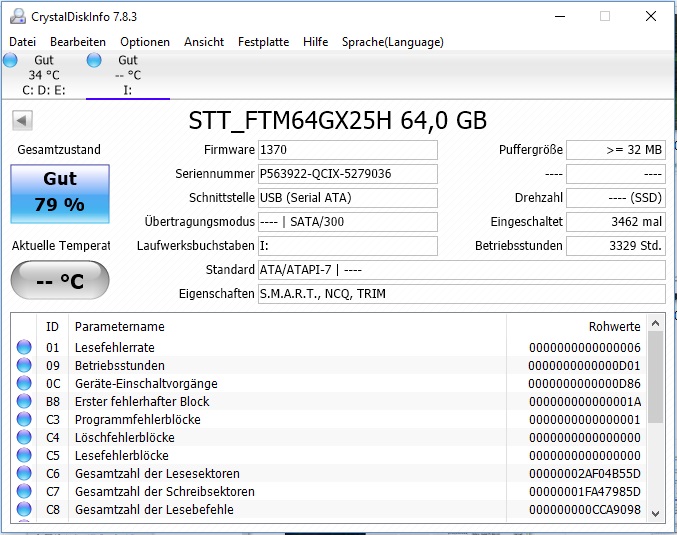Image resolution: width=677 pixels, height=535 pixels.
Task: Select raw value 000000000000001A
Action: coord(585,402)
